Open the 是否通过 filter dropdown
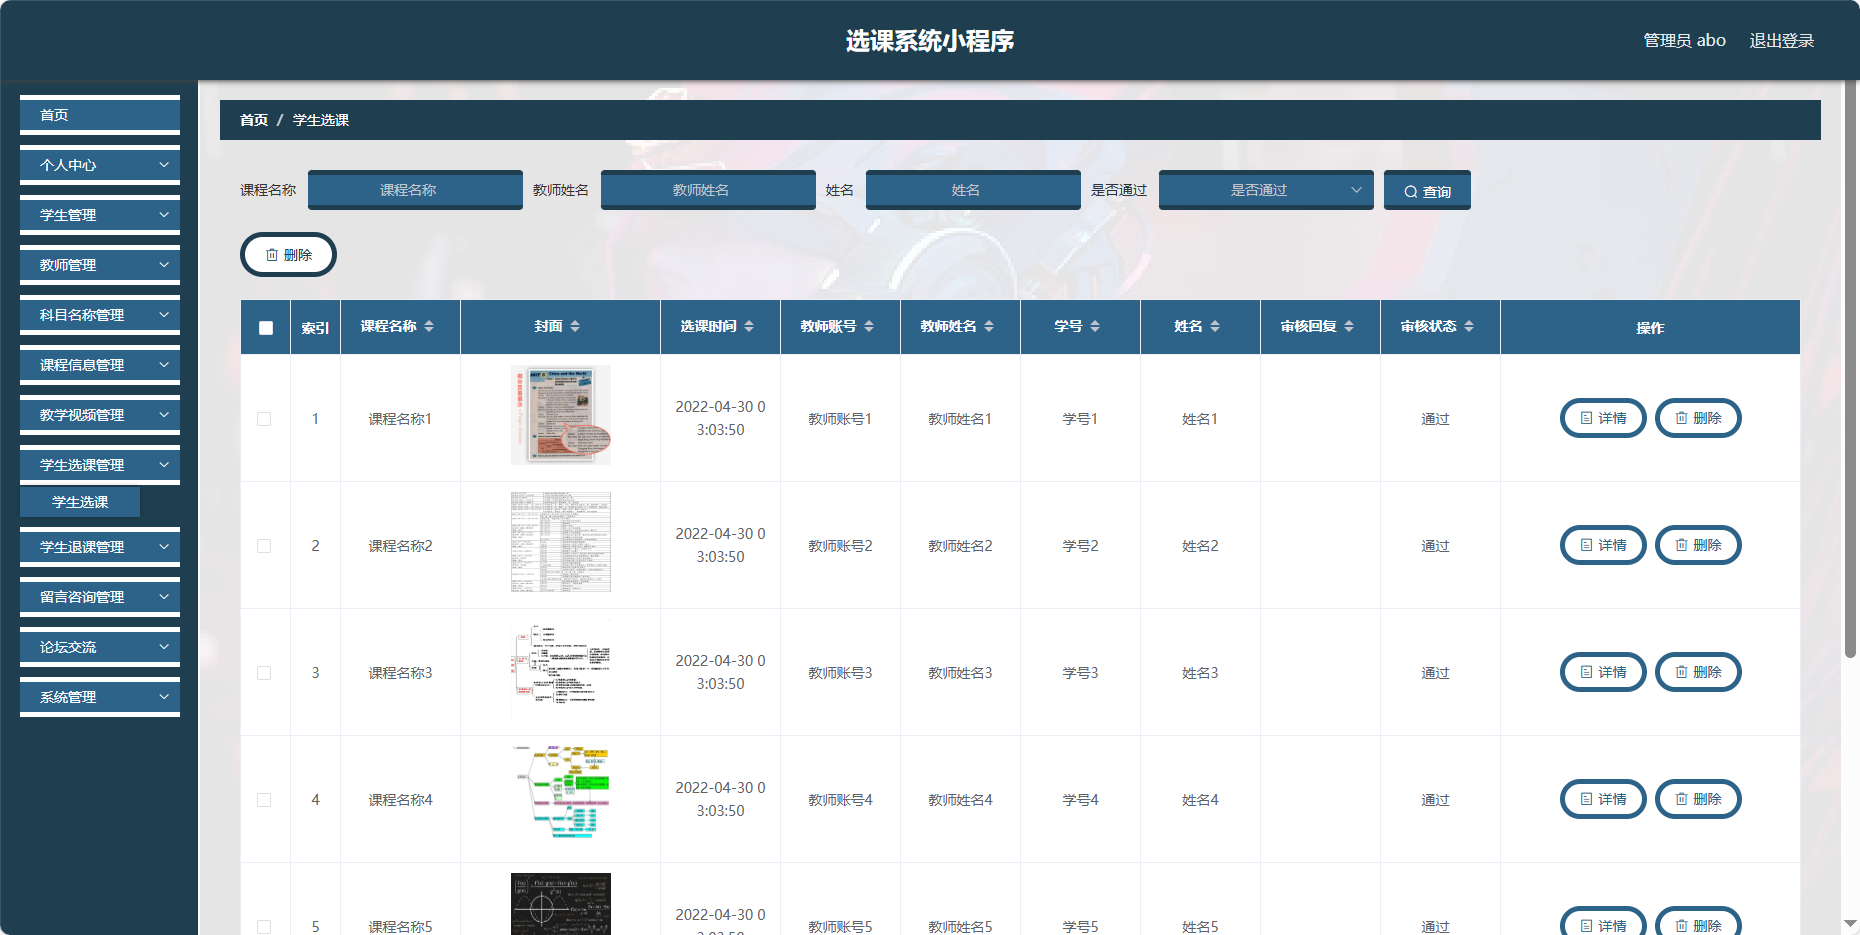Viewport: 1860px width, 935px height. pos(1266,190)
